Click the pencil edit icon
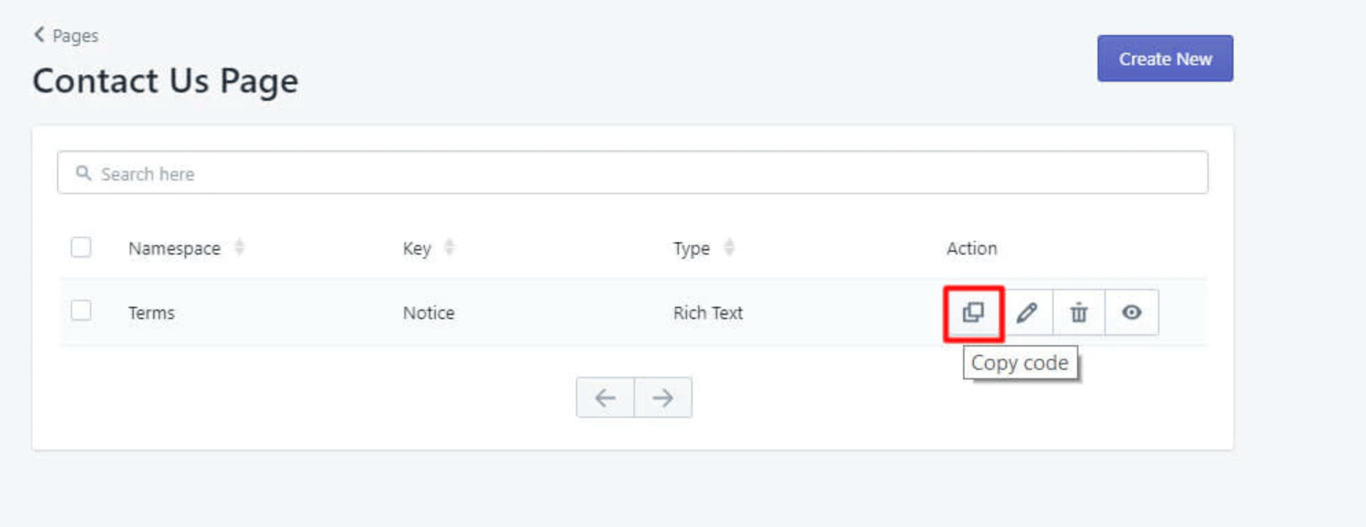This screenshot has width=1366, height=527. pyautogui.click(x=1026, y=313)
